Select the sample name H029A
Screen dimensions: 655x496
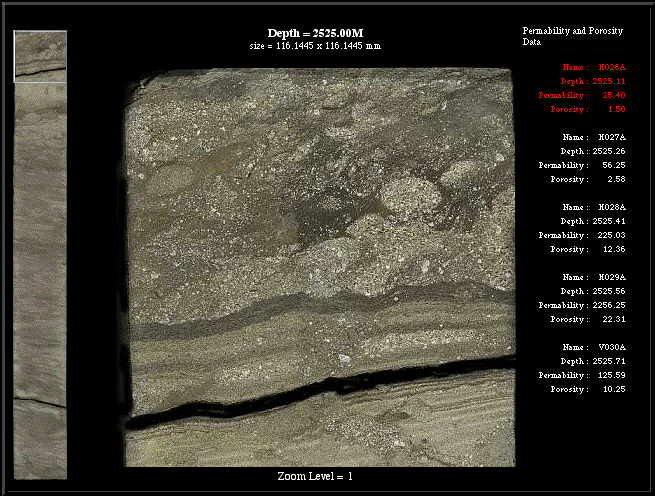pyautogui.click(x=612, y=277)
